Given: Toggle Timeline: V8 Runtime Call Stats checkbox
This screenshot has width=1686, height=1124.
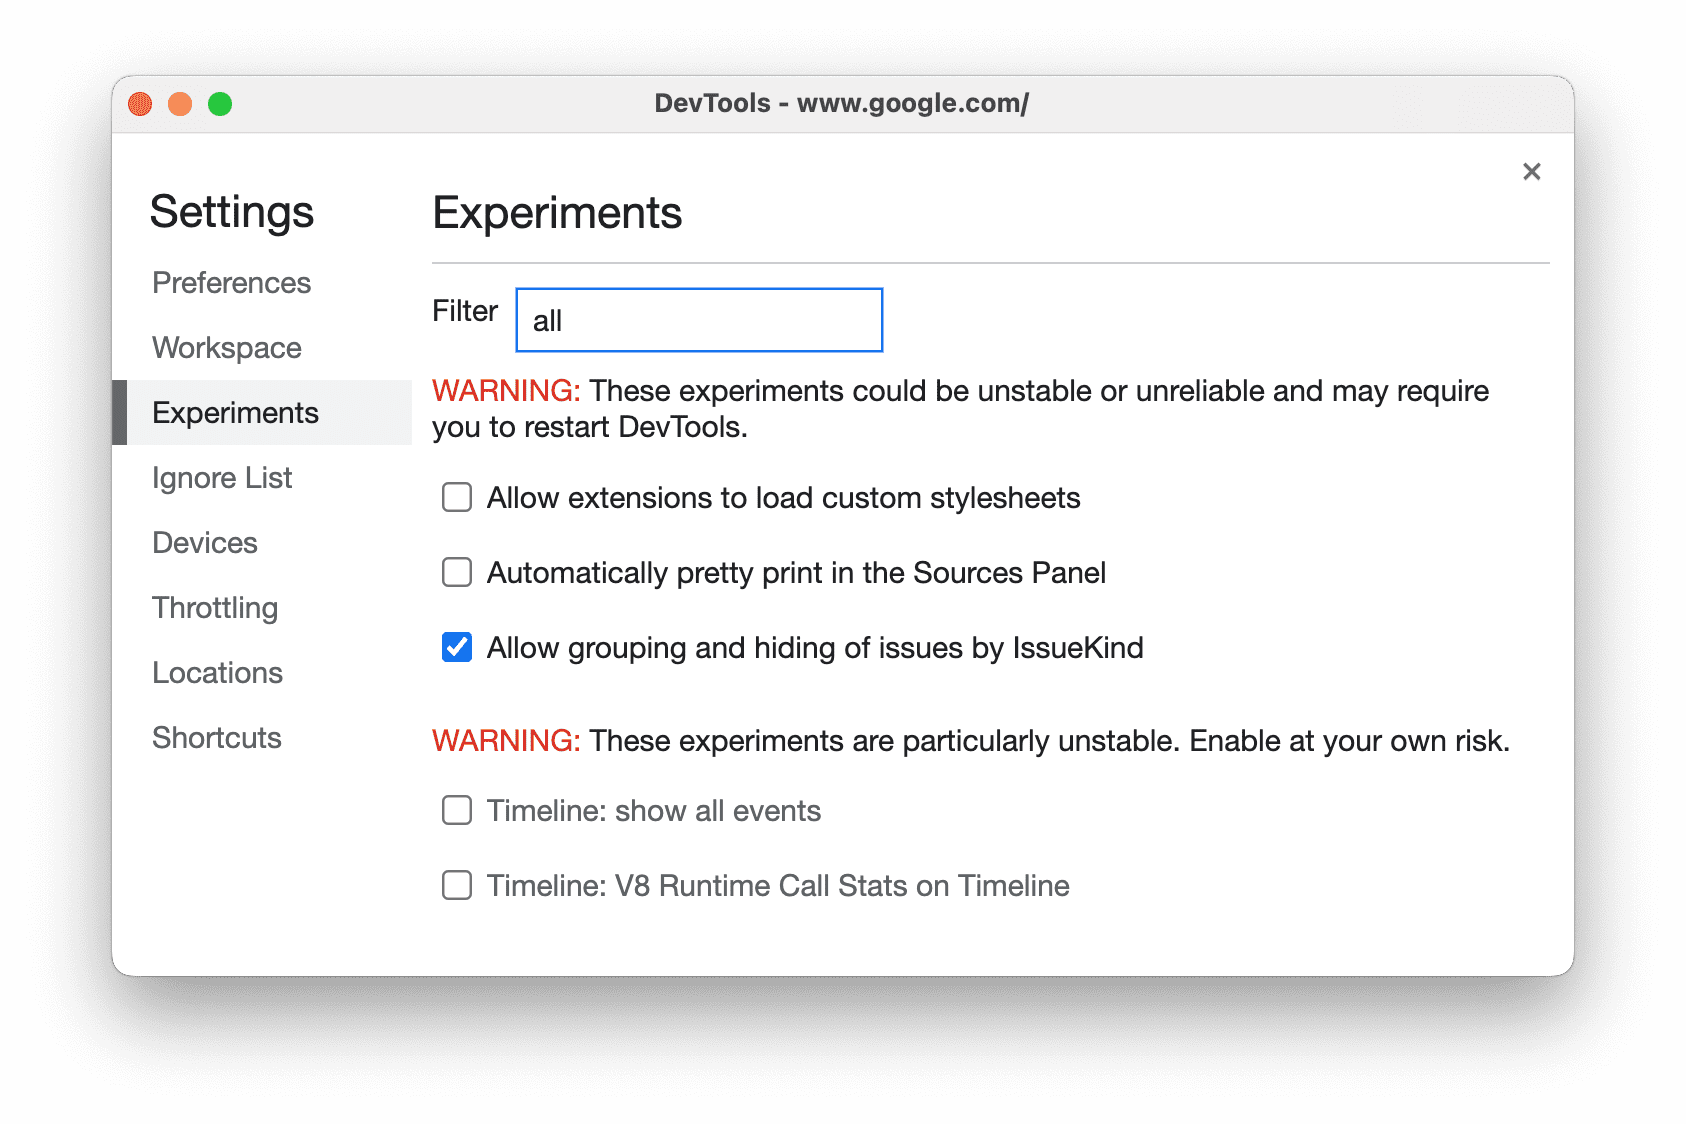Looking at the screenshot, I should 456,885.
